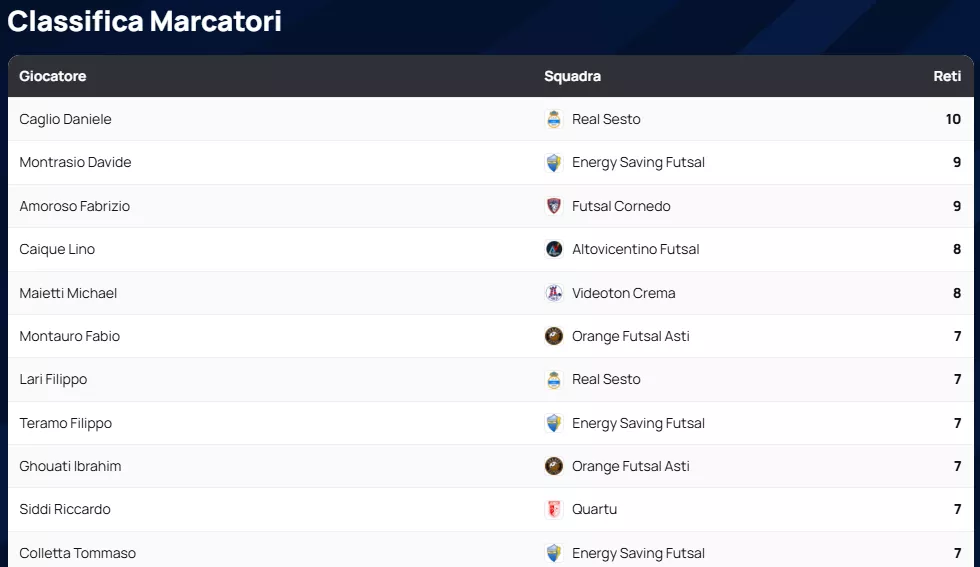The image size is (980, 567).
Task: Click Orange Futsal Asti logo in Ghouati row
Action: click(554, 466)
